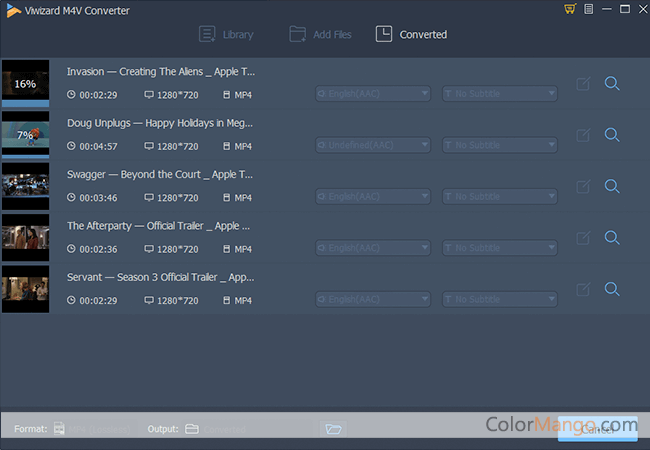The width and height of the screenshot is (650, 450).
Task: Open The Afterparty subtitle dropdown
Action: (499, 248)
